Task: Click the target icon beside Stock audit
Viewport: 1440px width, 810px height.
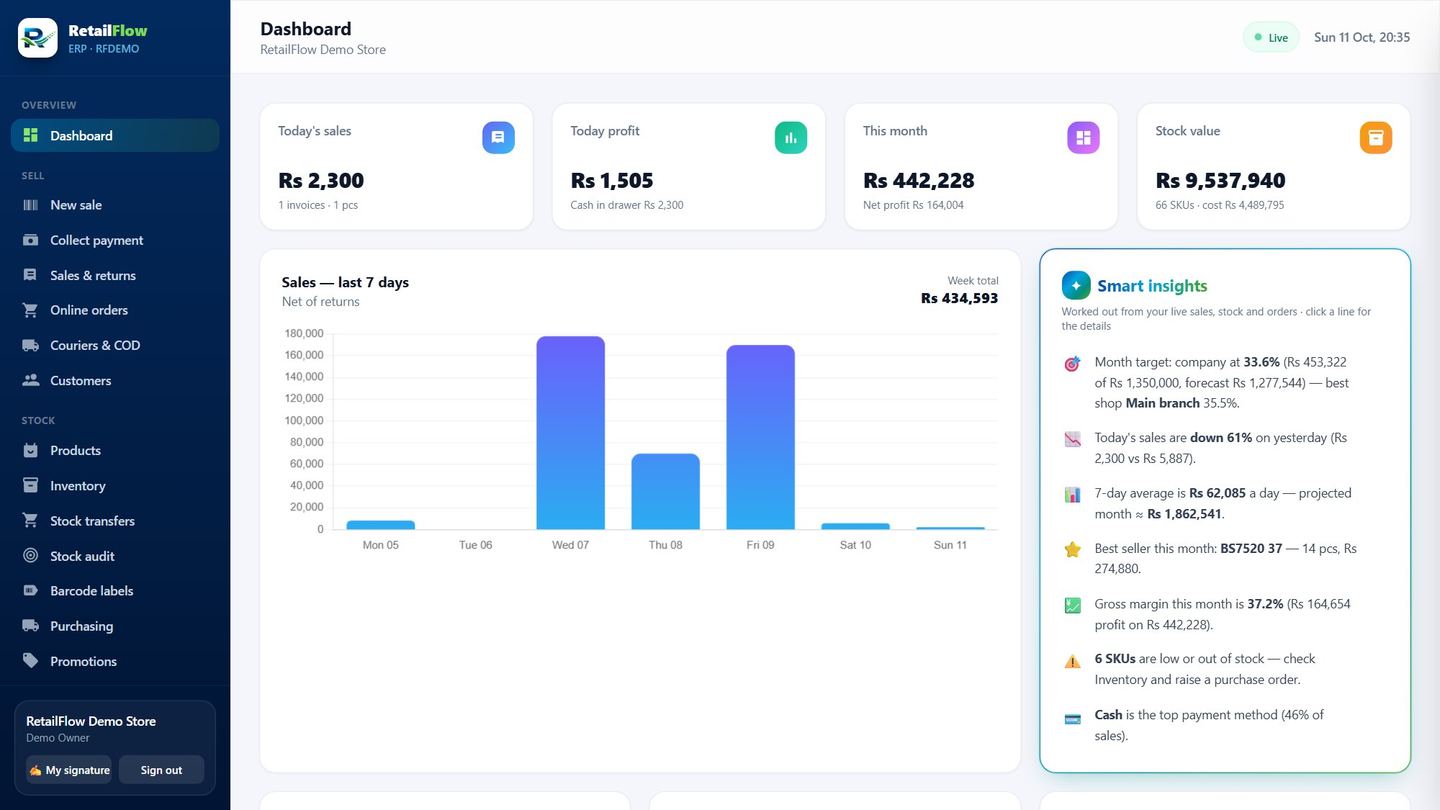Action: coord(31,556)
